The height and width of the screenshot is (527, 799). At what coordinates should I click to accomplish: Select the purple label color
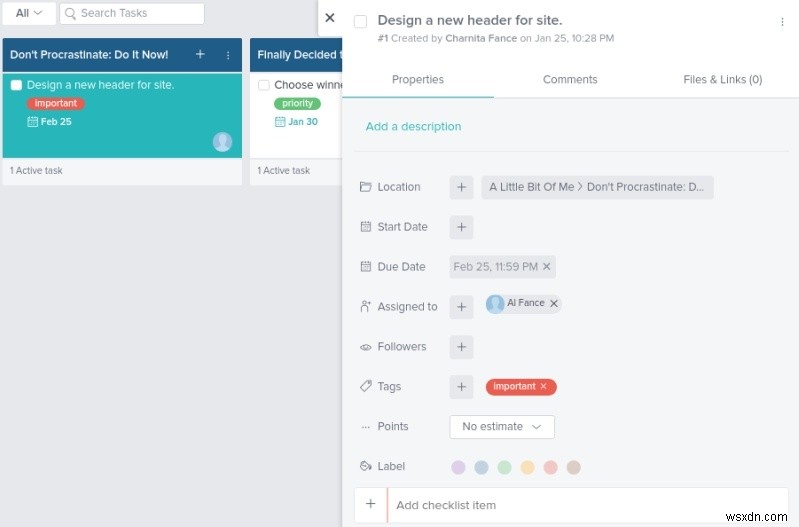(x=458, y=467)
